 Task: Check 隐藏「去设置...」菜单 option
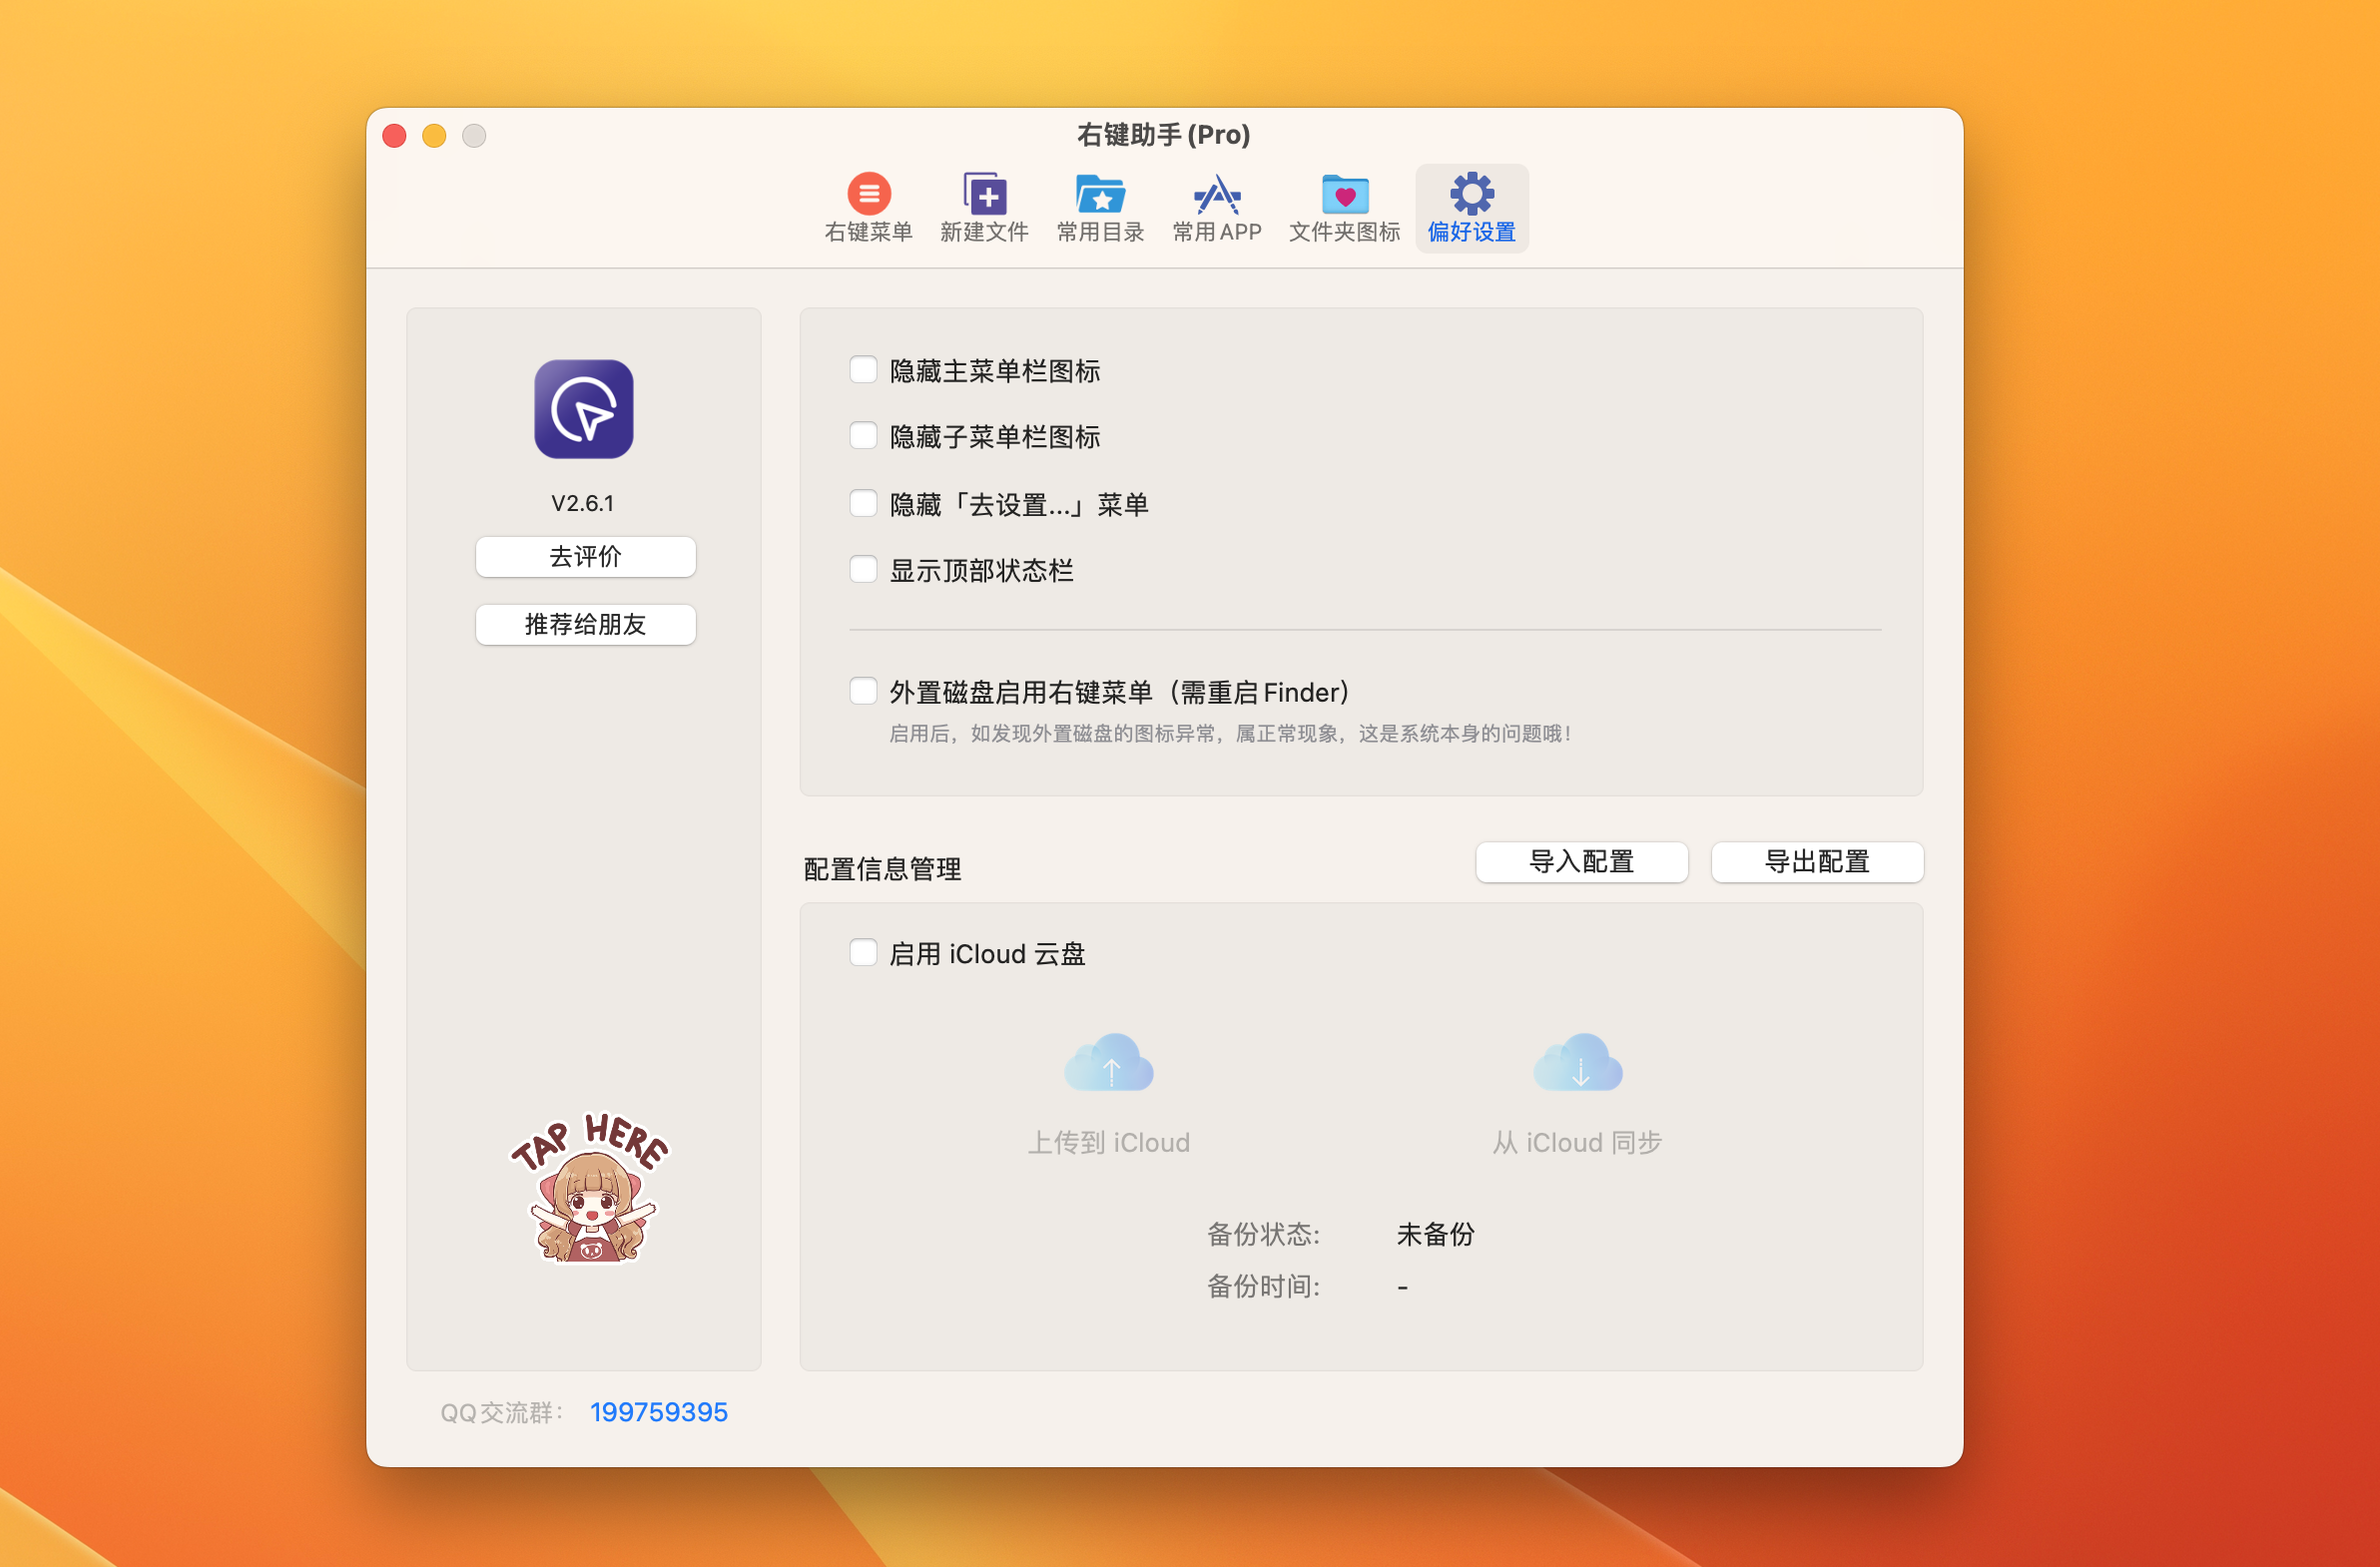click(x=863, y=503)
